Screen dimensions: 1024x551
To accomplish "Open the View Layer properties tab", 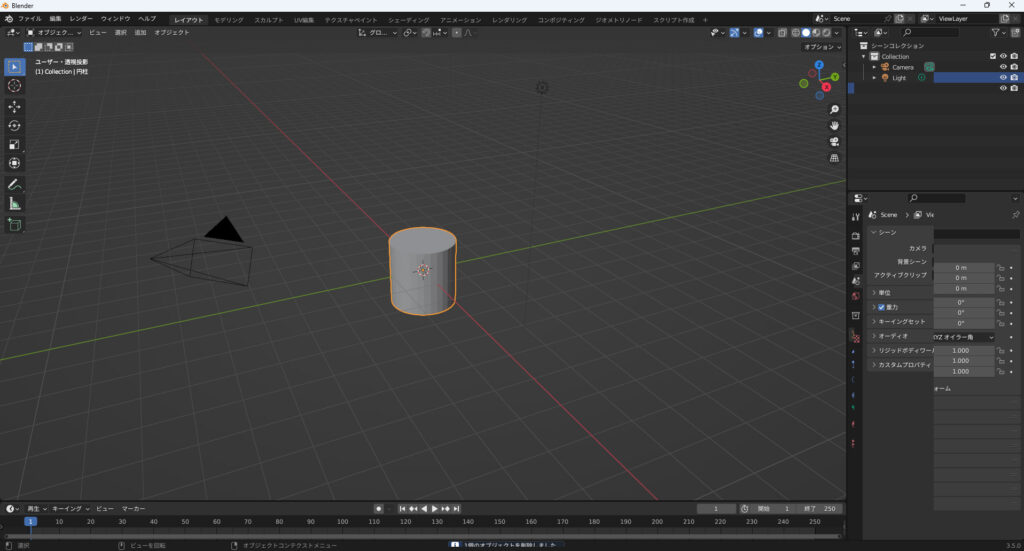I will 856,266.
